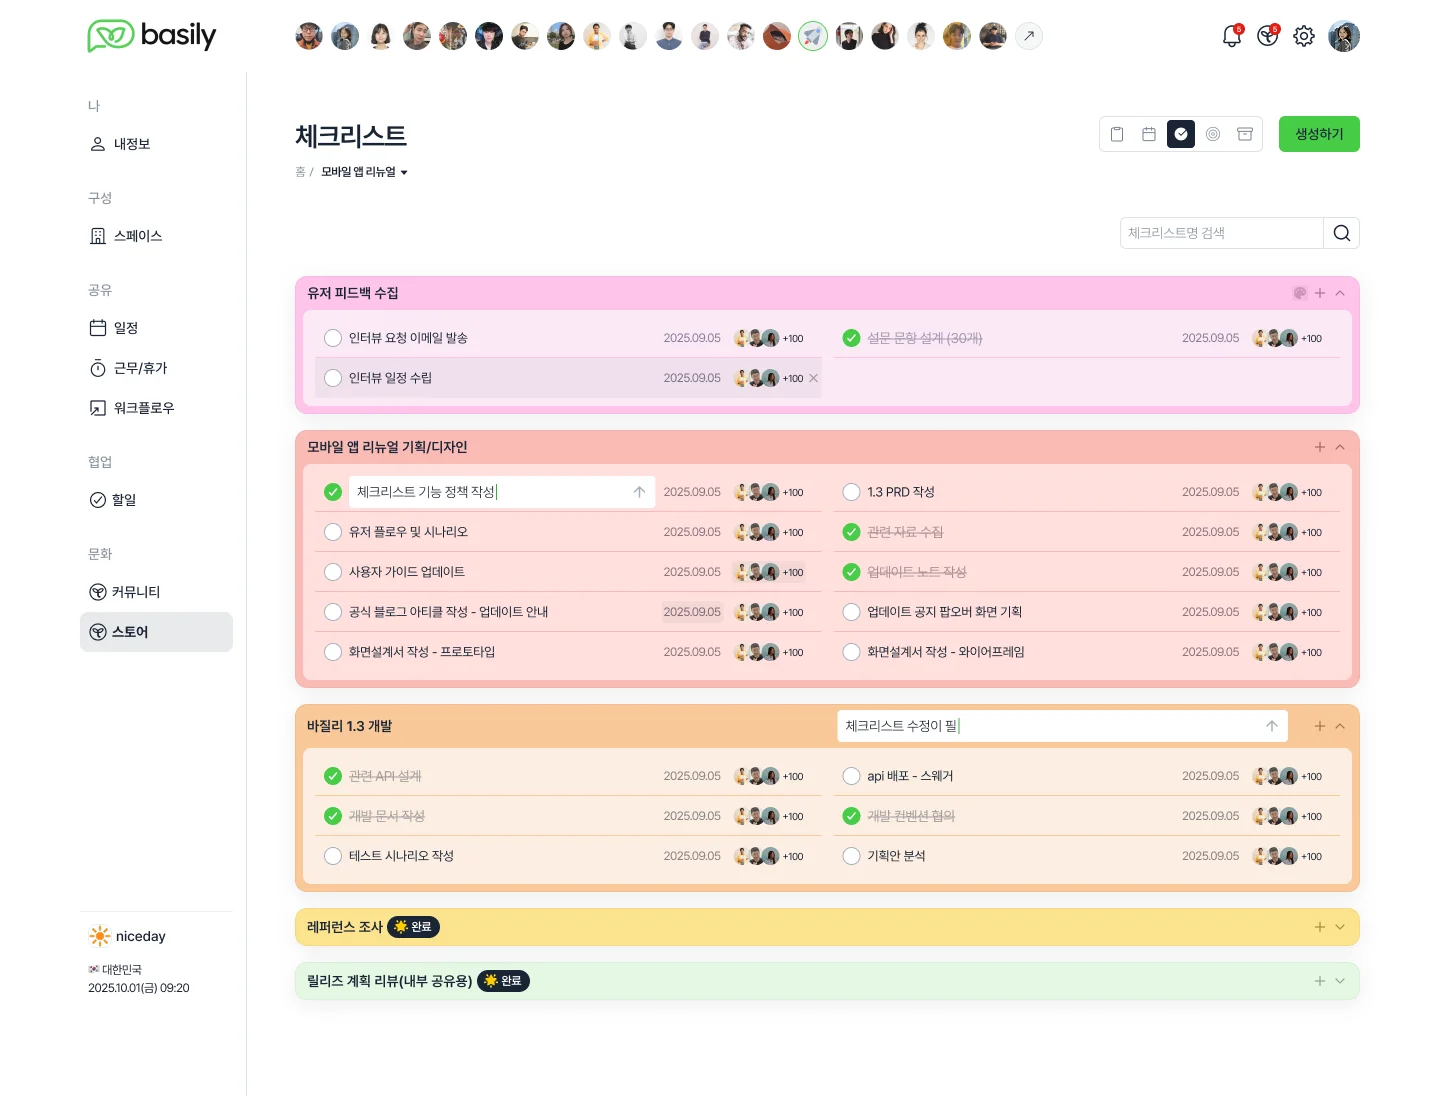Check the 인터뷰 요청 이메일 발송 item

333,338
